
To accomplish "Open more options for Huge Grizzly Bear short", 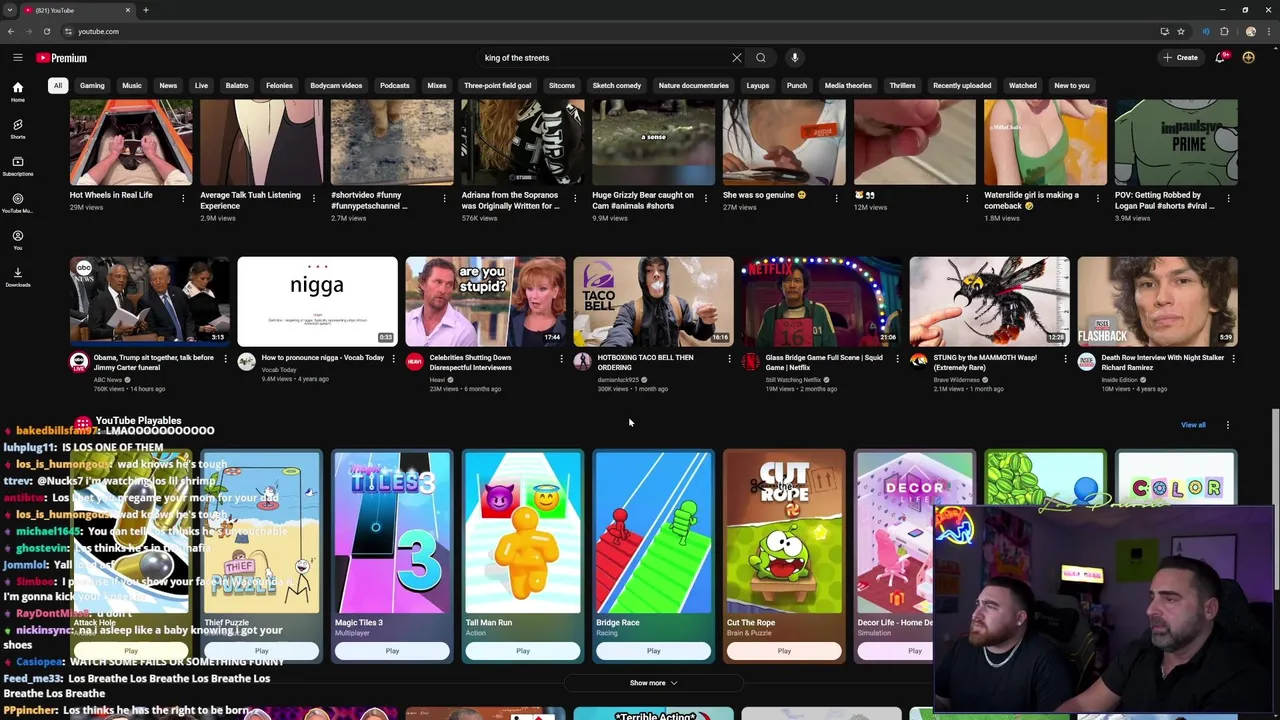I will click(x=706, y=198).
